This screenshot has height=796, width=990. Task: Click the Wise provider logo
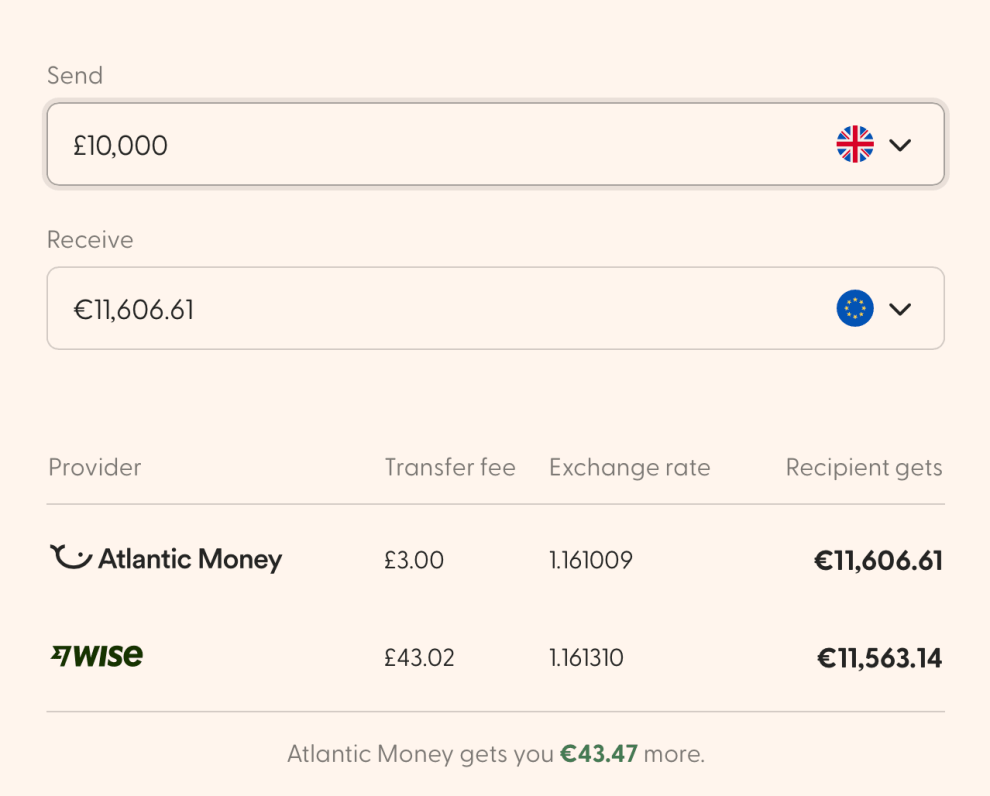point(96,656)
